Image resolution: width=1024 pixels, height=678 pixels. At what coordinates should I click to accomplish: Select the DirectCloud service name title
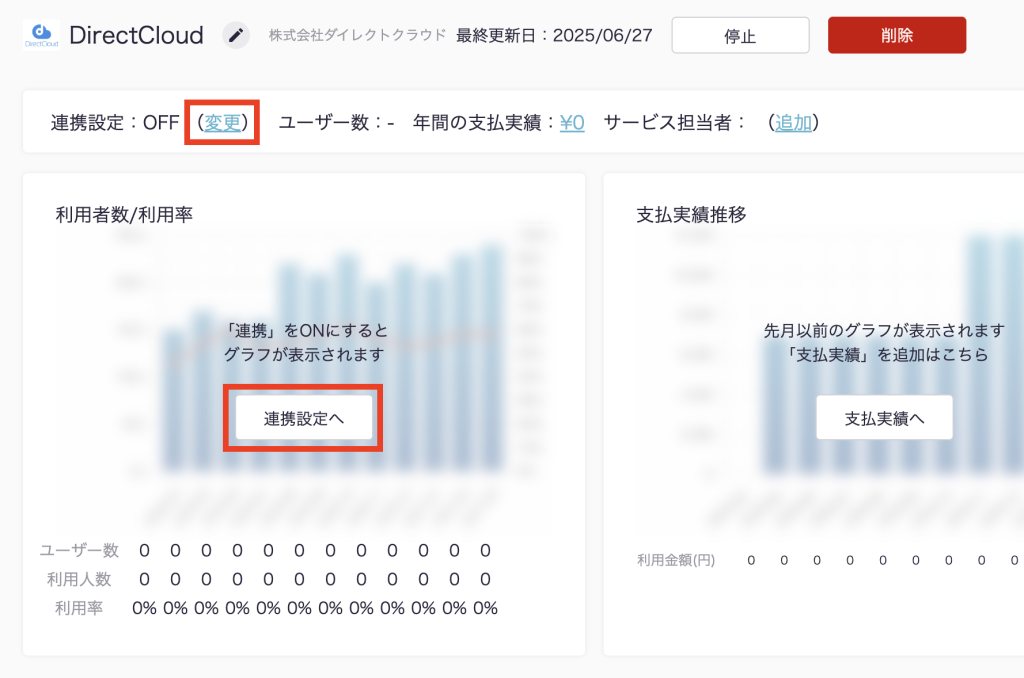click(x=136, y=36)
